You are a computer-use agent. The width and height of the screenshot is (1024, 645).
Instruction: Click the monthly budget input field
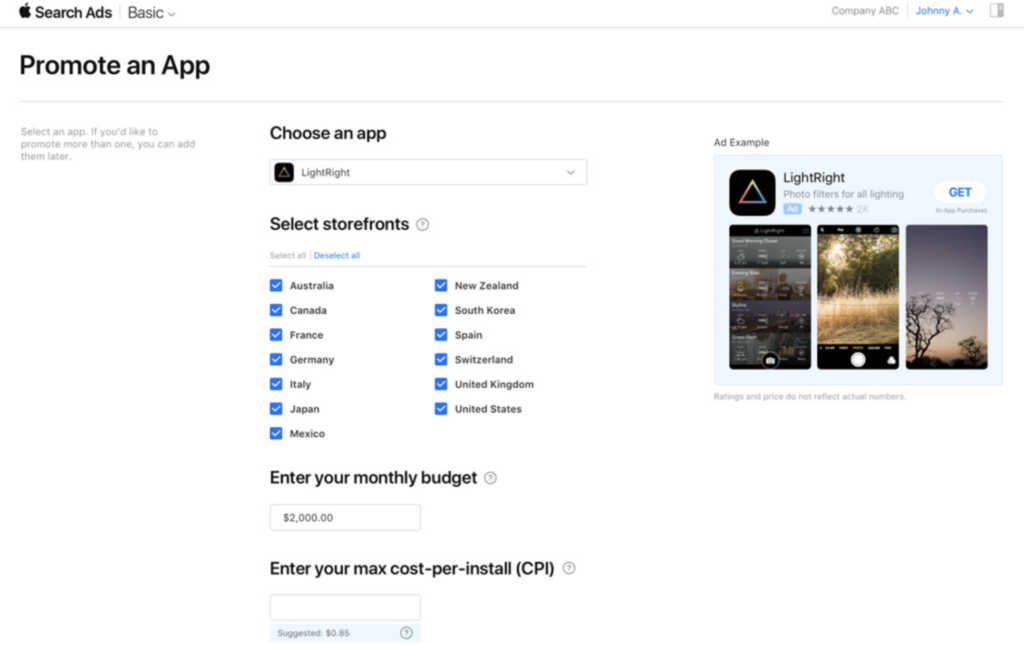click(x=344, y=517)
